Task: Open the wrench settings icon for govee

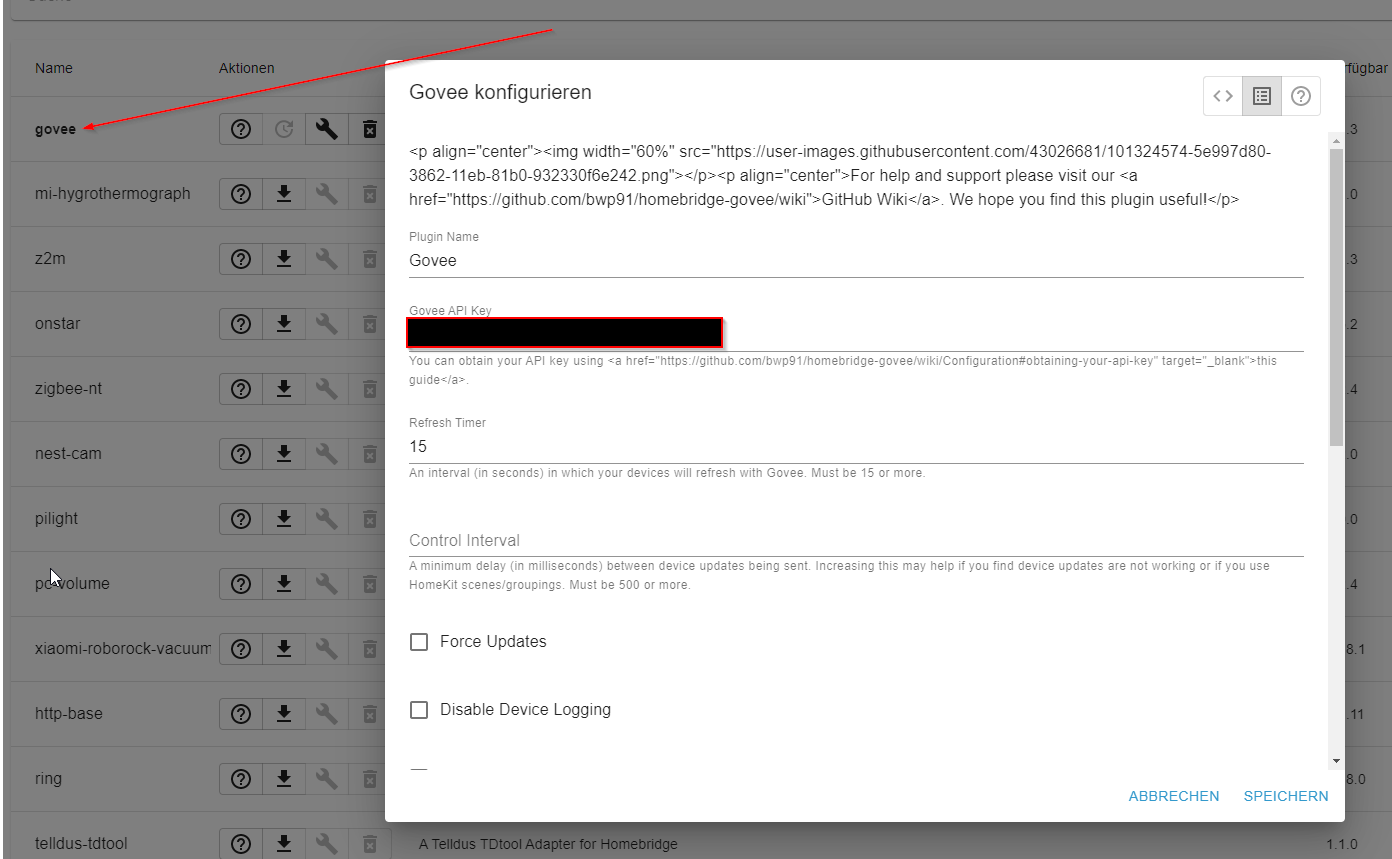Action: (326, 129)
